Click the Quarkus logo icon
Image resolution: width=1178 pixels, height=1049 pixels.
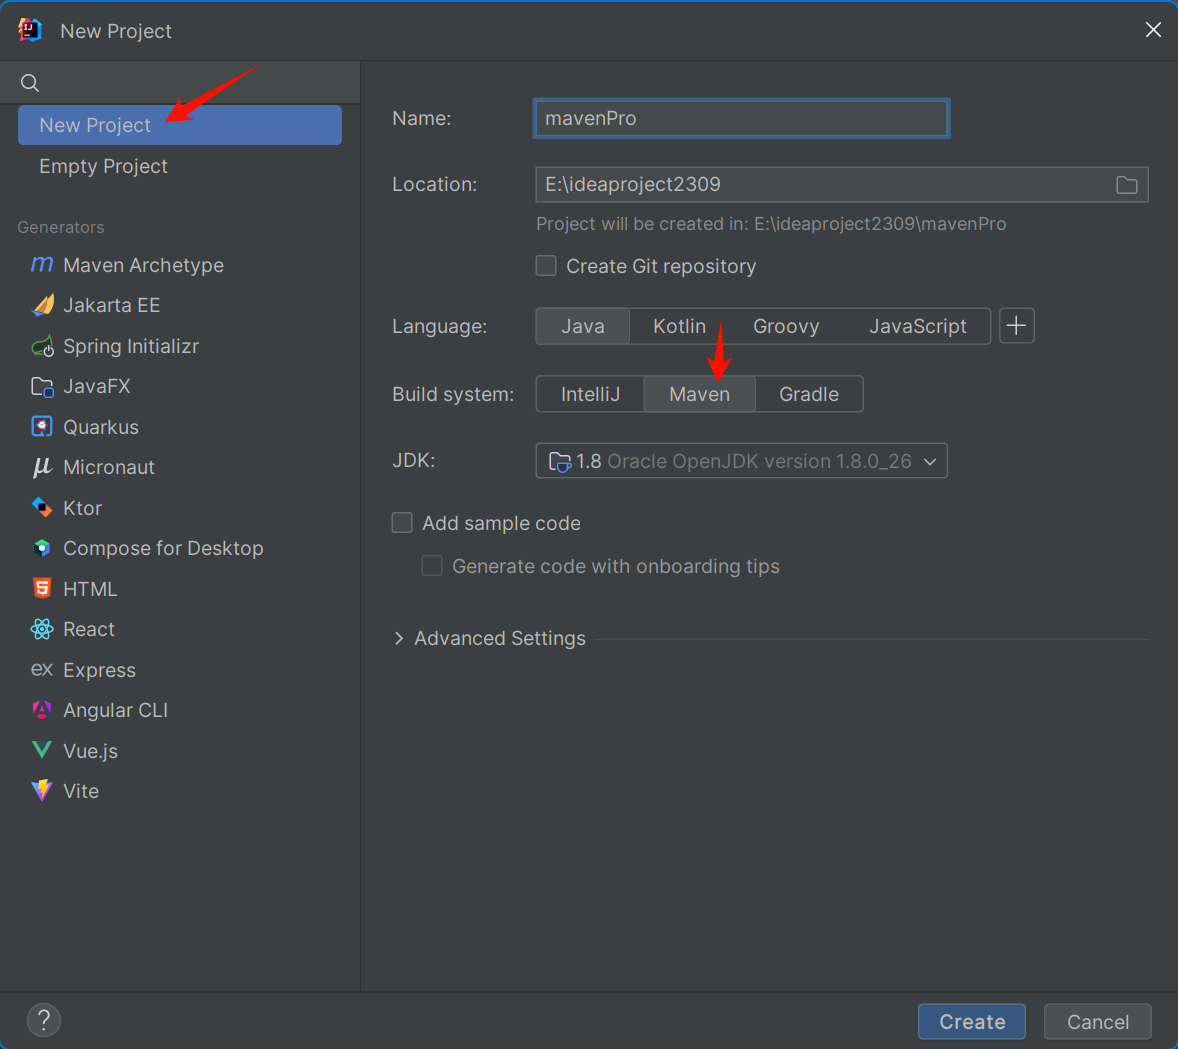(x=42, y=427)
